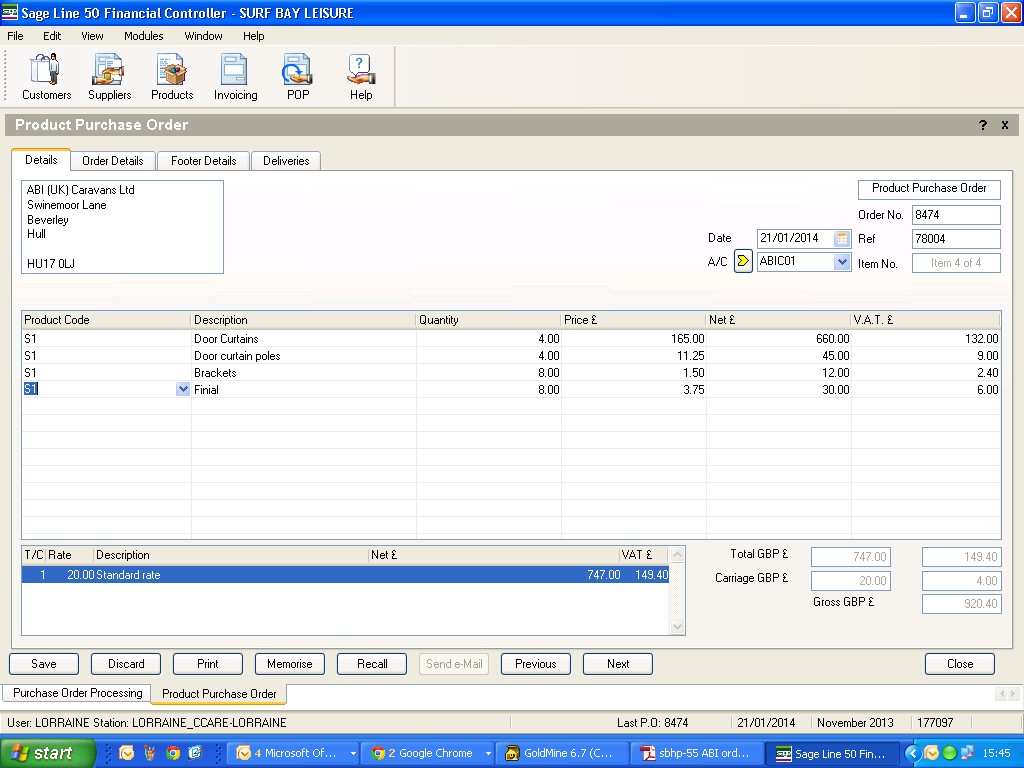1024x768 pixels.
Task: Expand the A/C ABIC01 dropdown
Action: [842, 262]
